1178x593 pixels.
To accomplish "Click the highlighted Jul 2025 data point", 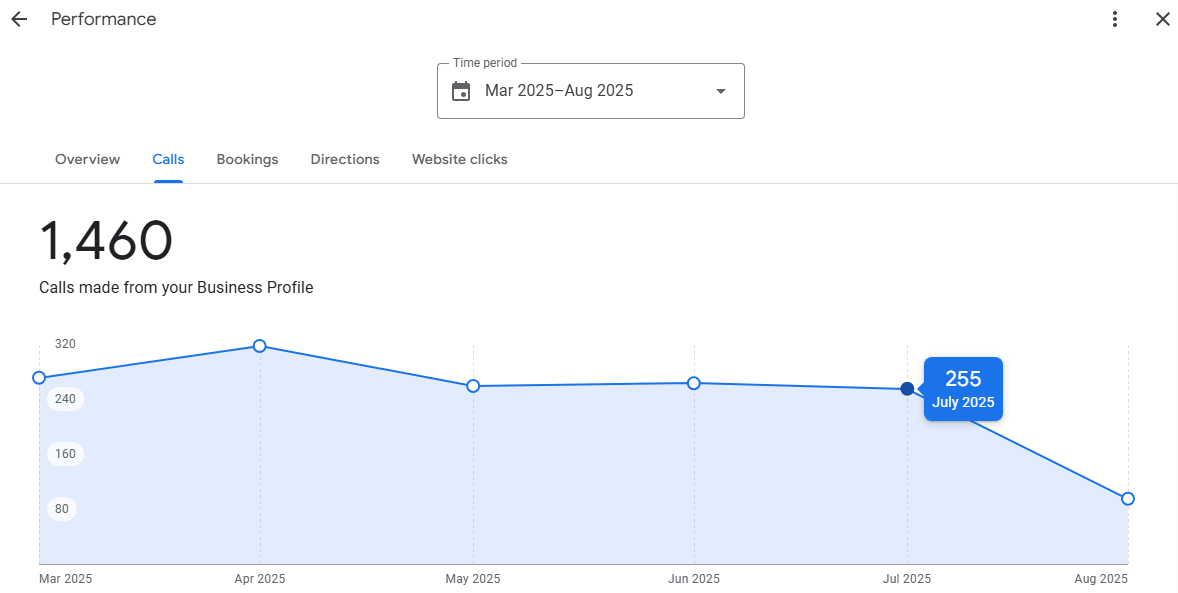I will [x=907, y=389].
